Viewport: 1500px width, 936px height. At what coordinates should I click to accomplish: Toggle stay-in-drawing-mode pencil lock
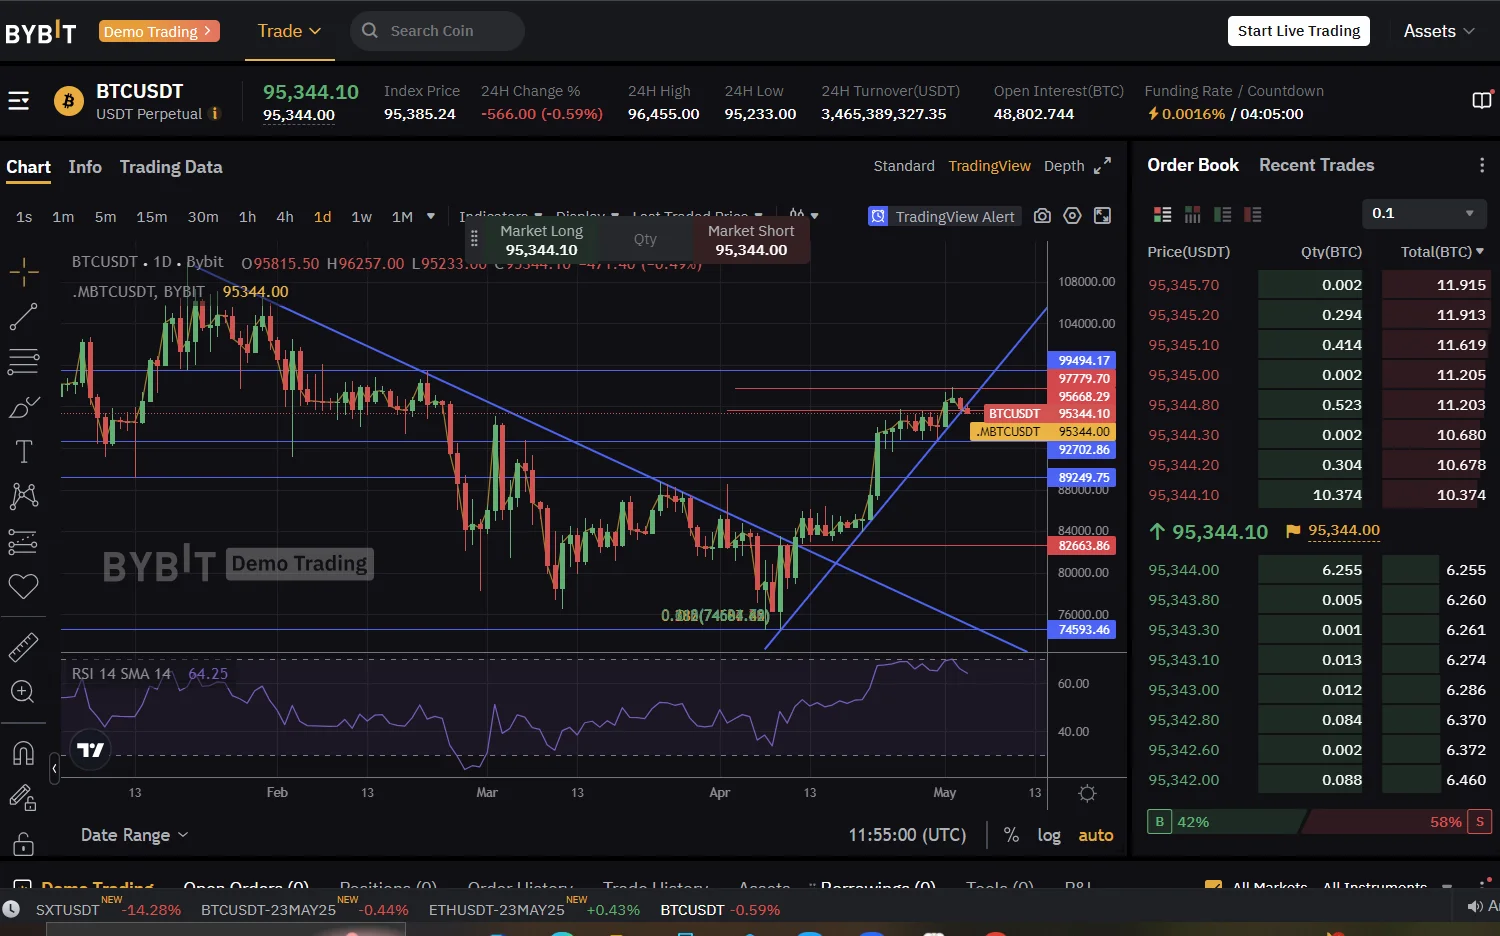[24, 798]
